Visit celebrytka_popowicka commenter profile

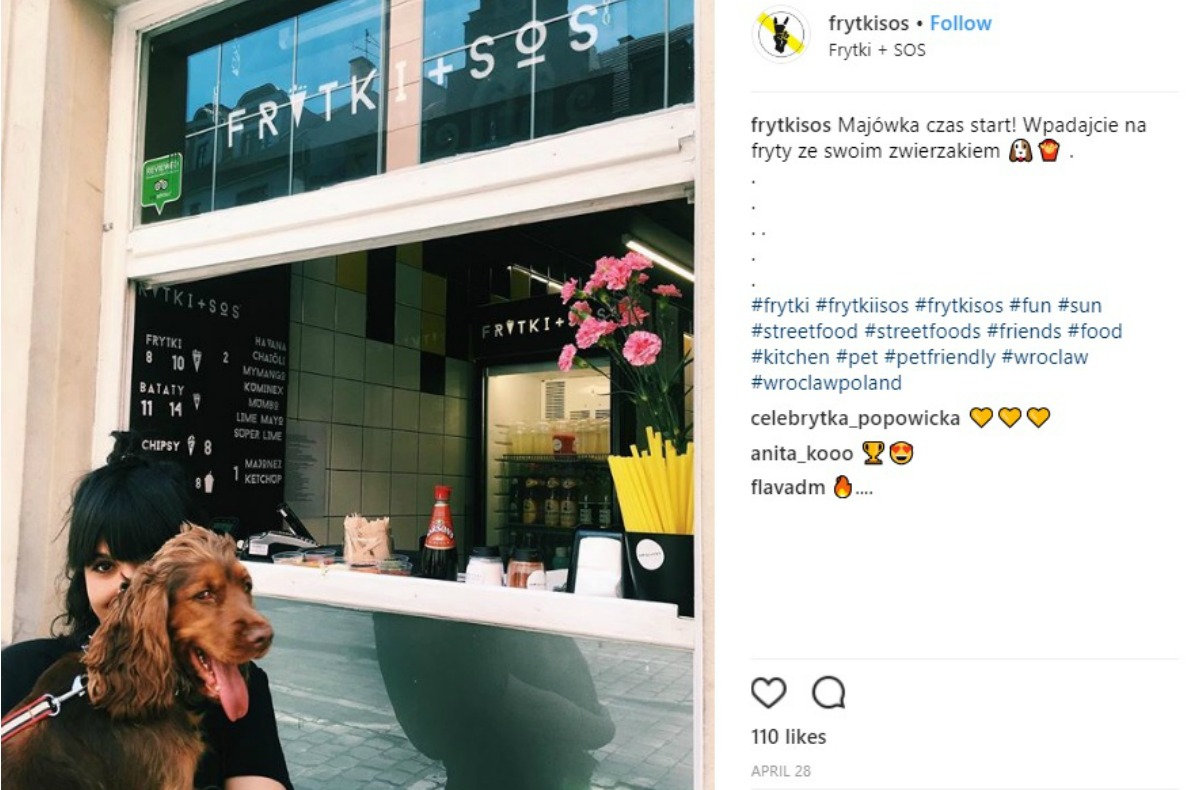855,418
